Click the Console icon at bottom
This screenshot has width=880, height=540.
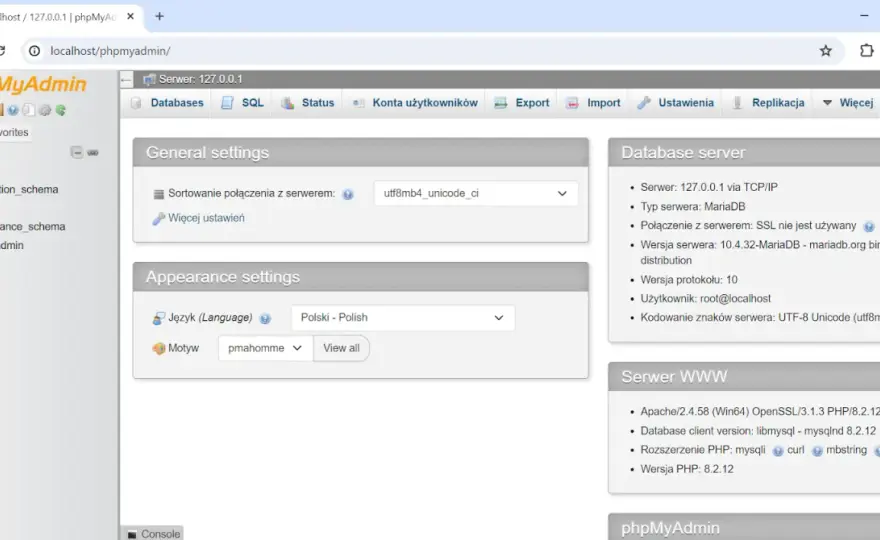pyautogui.click(x=132, y=534)
